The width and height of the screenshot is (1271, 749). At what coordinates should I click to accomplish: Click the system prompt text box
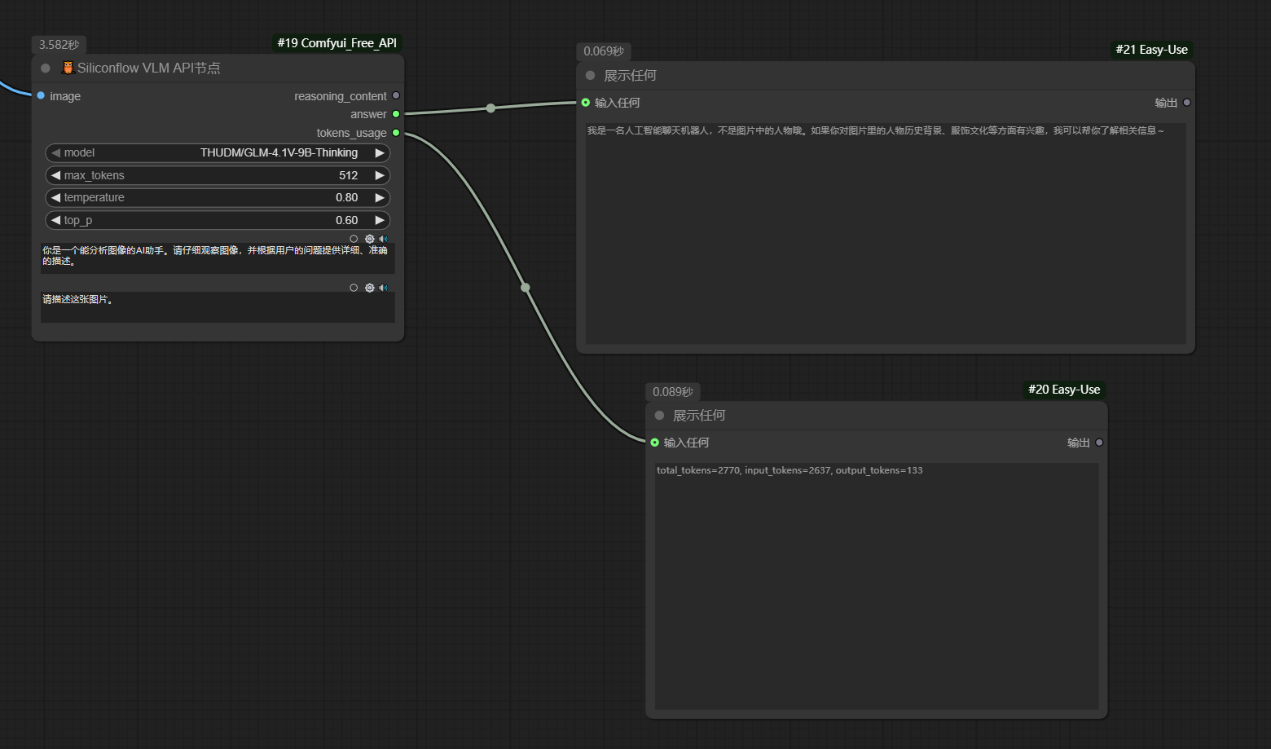218,259
